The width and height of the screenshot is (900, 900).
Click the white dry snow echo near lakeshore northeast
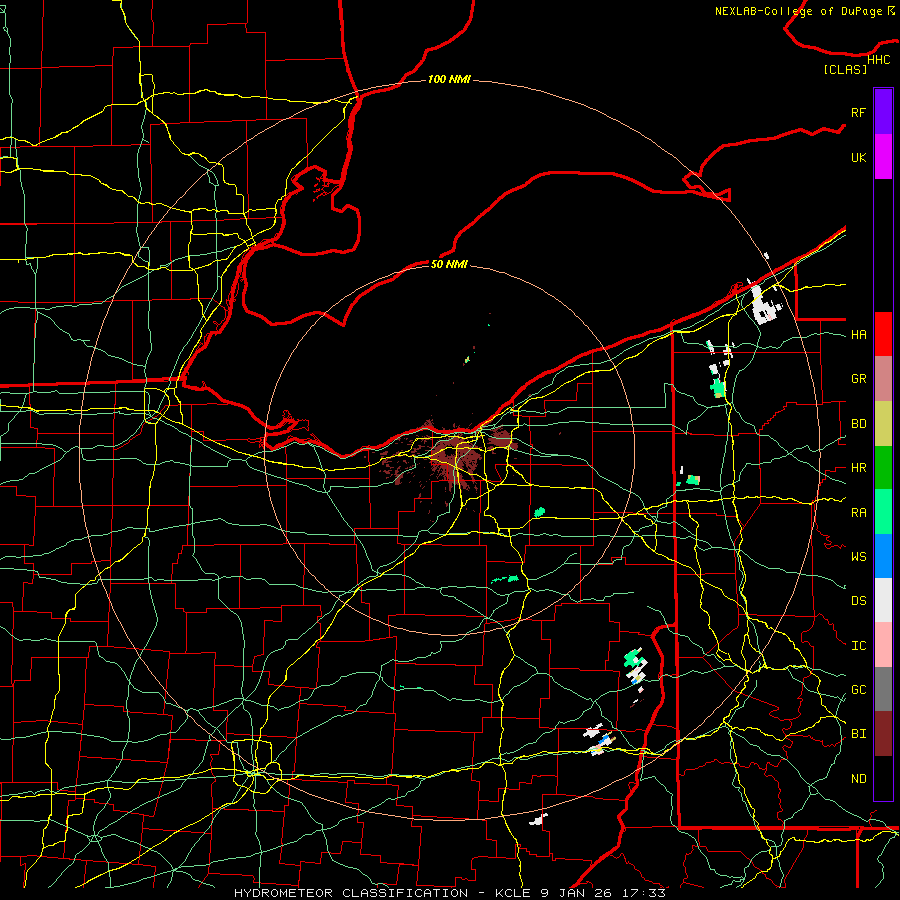click(x=764, y=303)
